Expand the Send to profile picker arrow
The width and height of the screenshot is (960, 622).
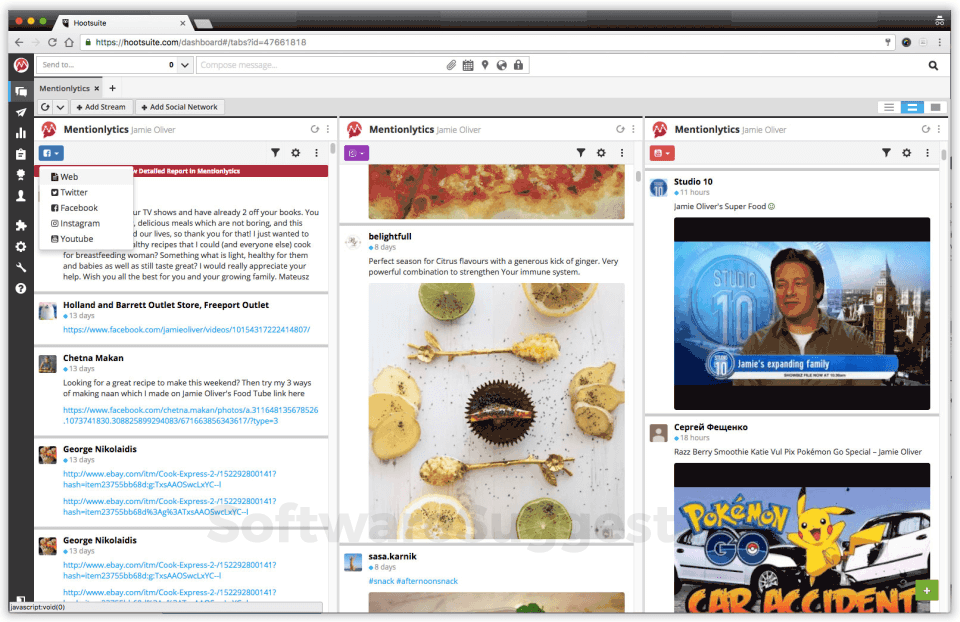[185, 65]
